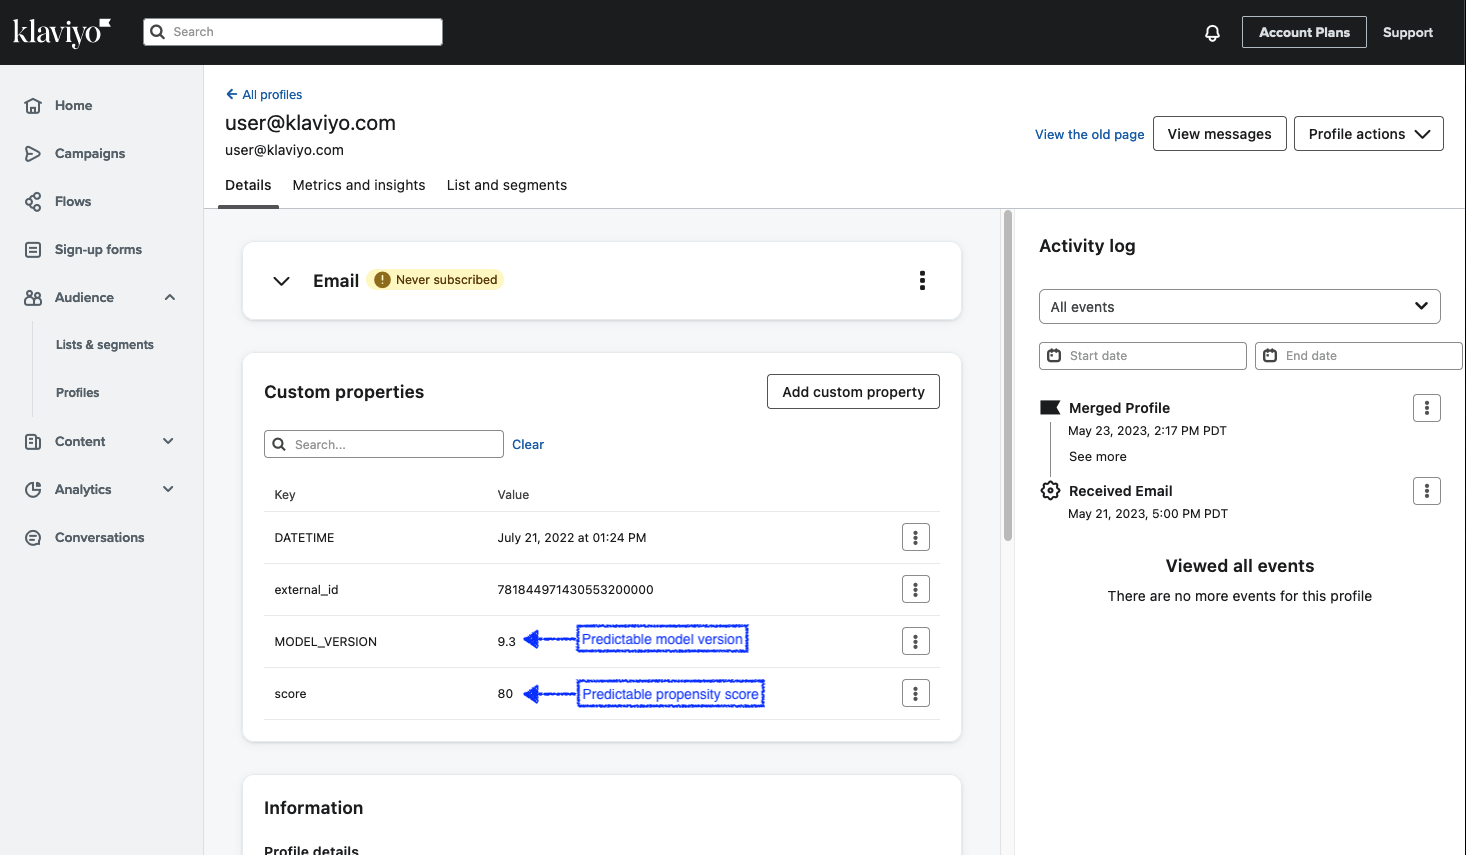Open Received Email event options menu
This screenshot has height=855, width=1466.
click(x=1427, y=491)
